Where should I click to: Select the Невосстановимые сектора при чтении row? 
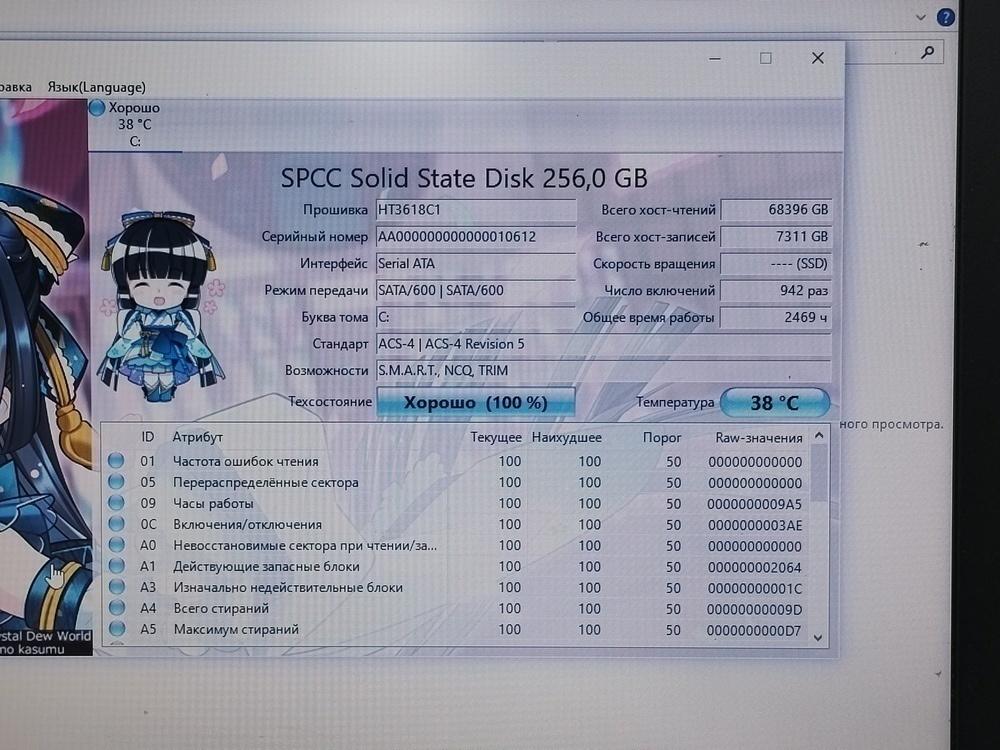[456, 545]
